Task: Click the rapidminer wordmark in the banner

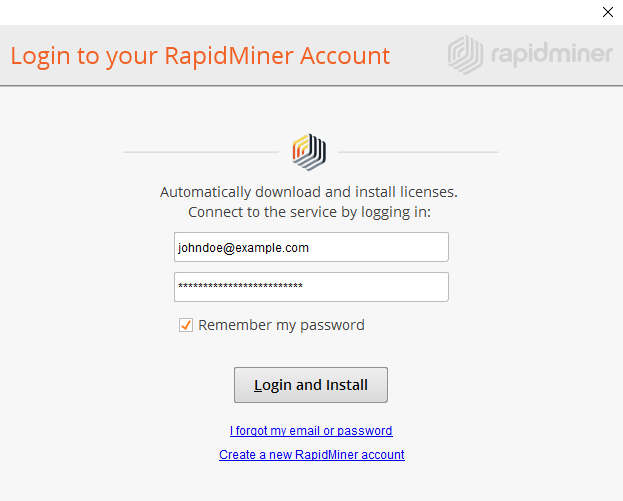Action: point(550,54)
